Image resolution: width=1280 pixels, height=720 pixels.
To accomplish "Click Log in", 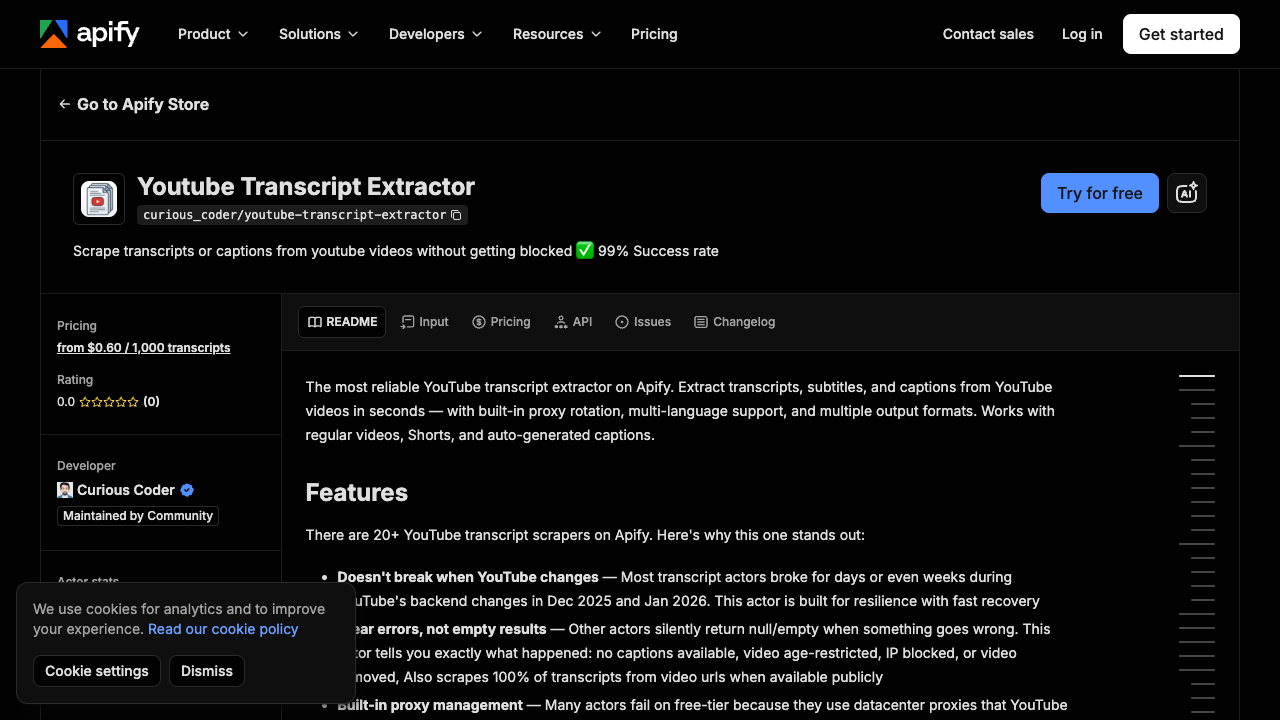I will coord(1082,34).
